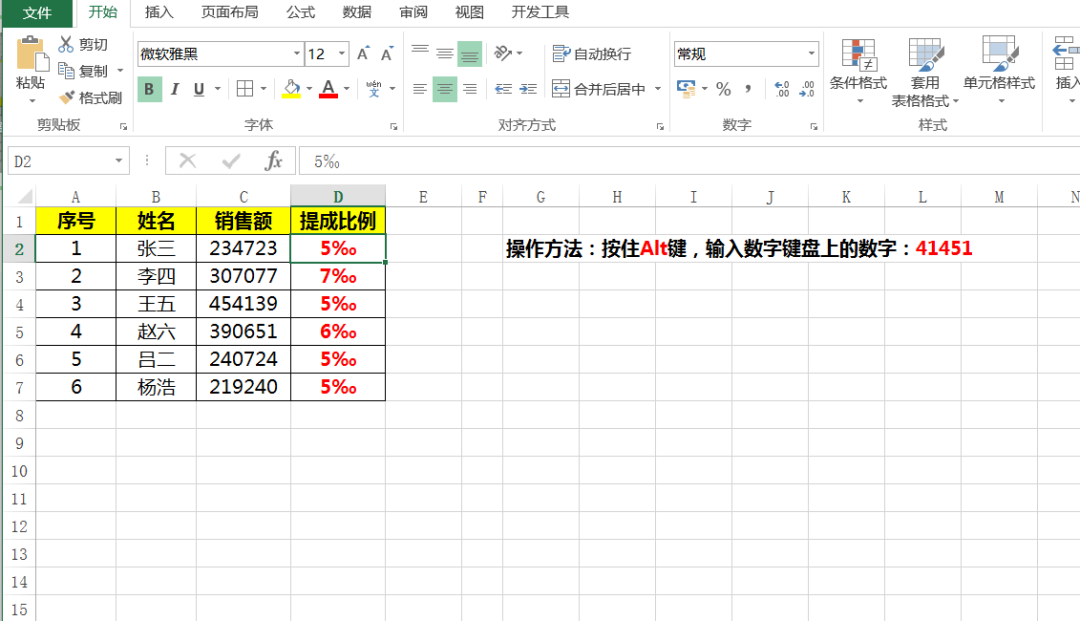Switch to the 审阅 tab

point(413,12)
